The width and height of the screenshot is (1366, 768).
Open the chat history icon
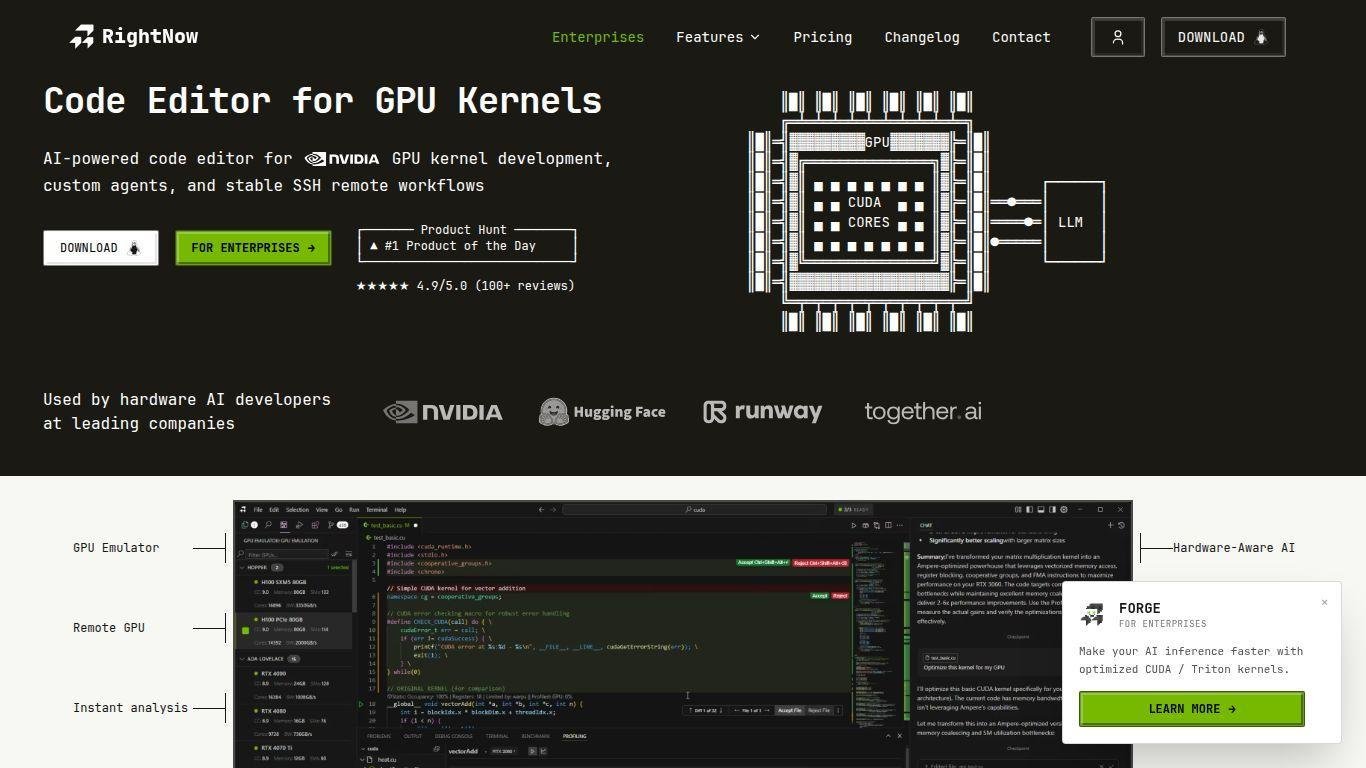point(1121,525)
